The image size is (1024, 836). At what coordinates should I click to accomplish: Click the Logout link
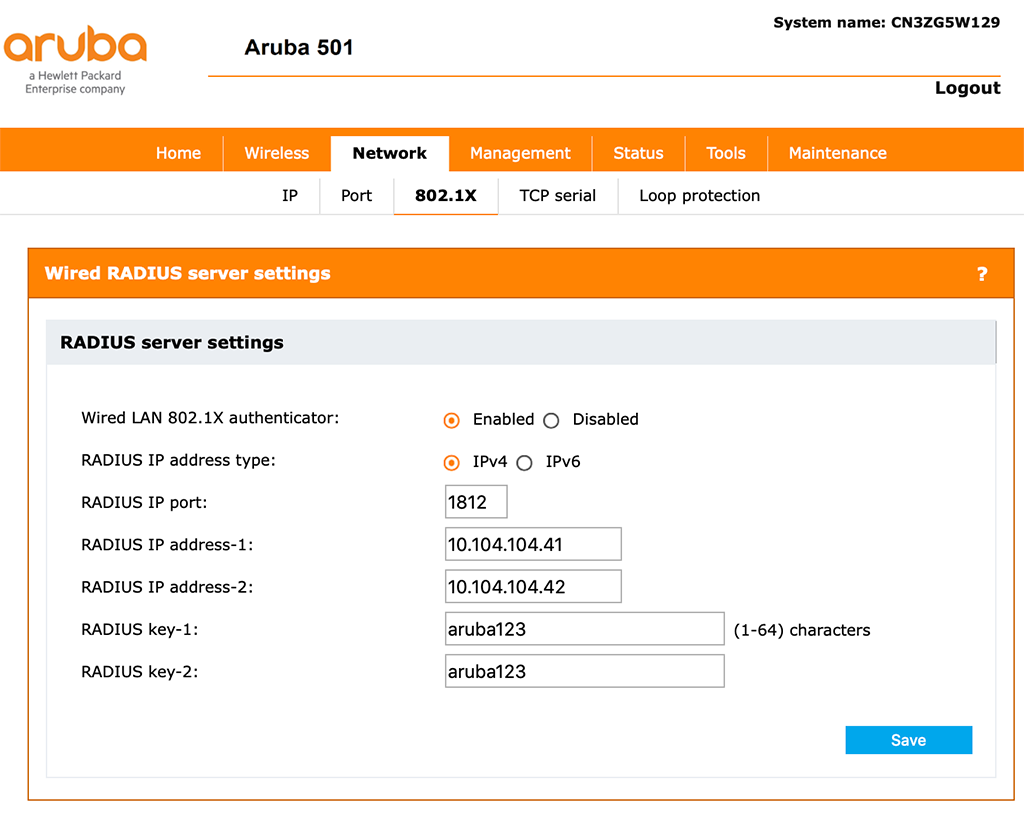pos(967,88)
